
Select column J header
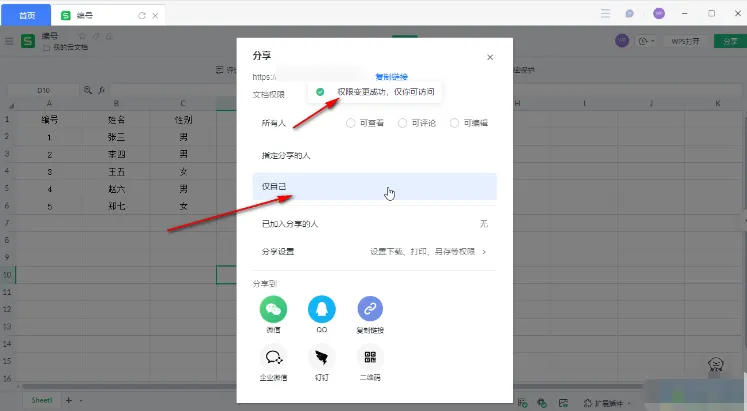651,103
